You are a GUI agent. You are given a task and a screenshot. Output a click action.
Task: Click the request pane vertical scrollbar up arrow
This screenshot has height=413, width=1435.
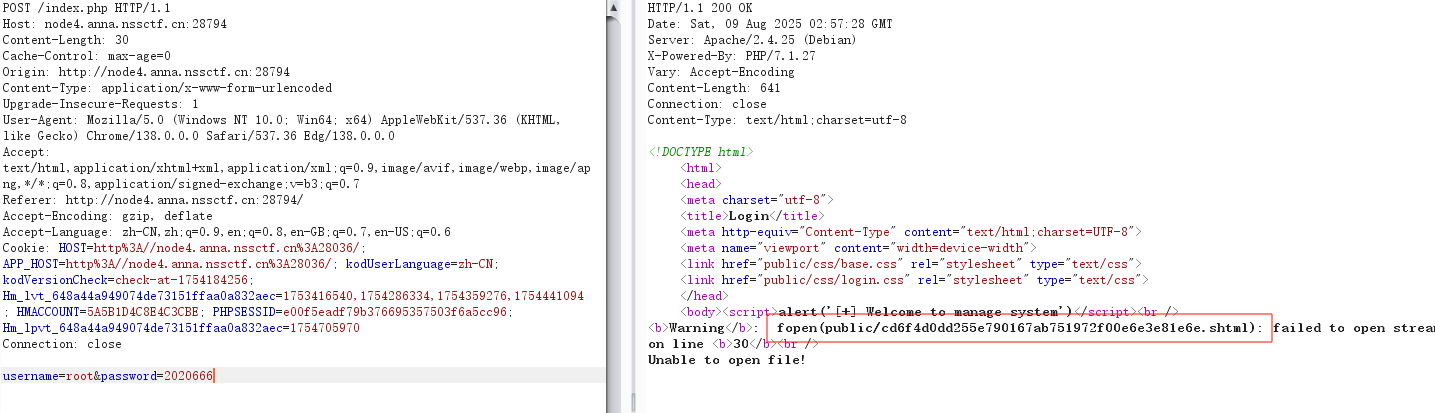(x=612, y=8)
